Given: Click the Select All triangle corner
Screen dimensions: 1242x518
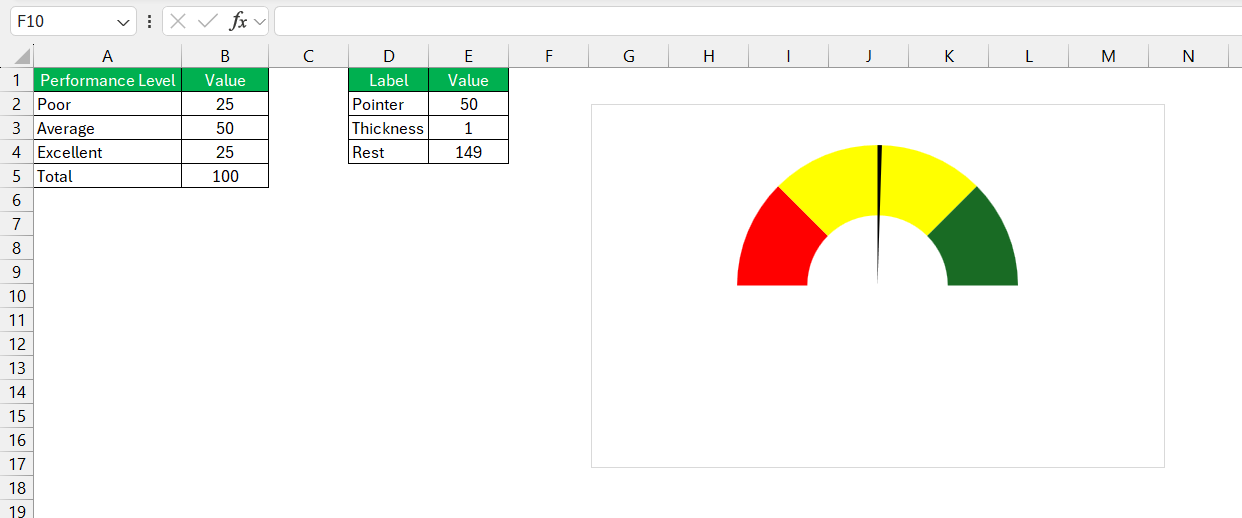Looking at the screenshot, I should [x=21, y=57].
